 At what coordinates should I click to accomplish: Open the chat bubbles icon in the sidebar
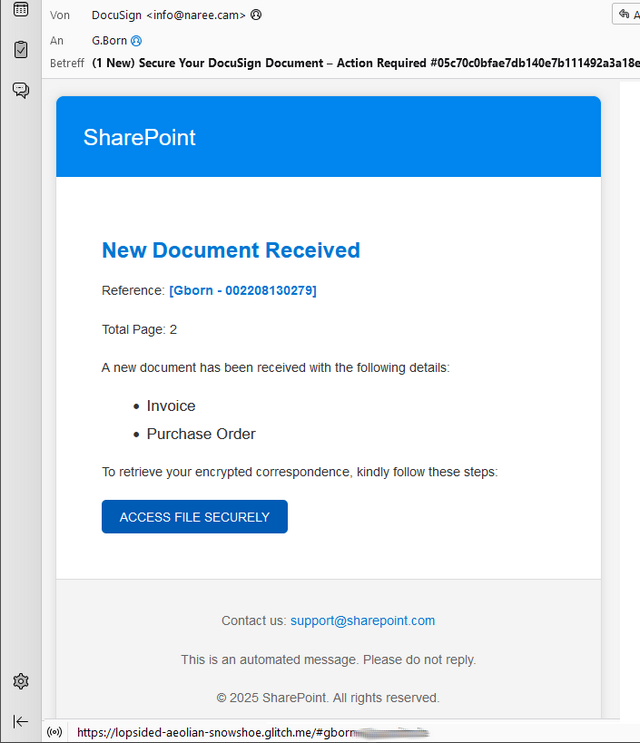20,90
